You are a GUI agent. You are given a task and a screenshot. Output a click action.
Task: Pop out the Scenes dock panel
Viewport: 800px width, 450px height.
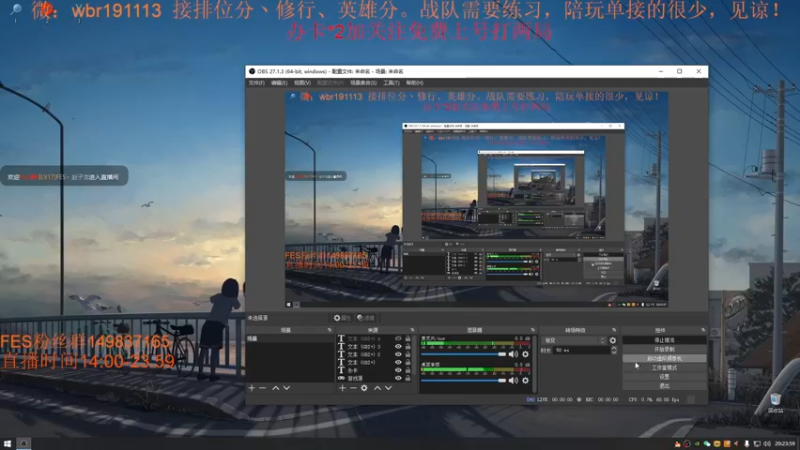329,330
